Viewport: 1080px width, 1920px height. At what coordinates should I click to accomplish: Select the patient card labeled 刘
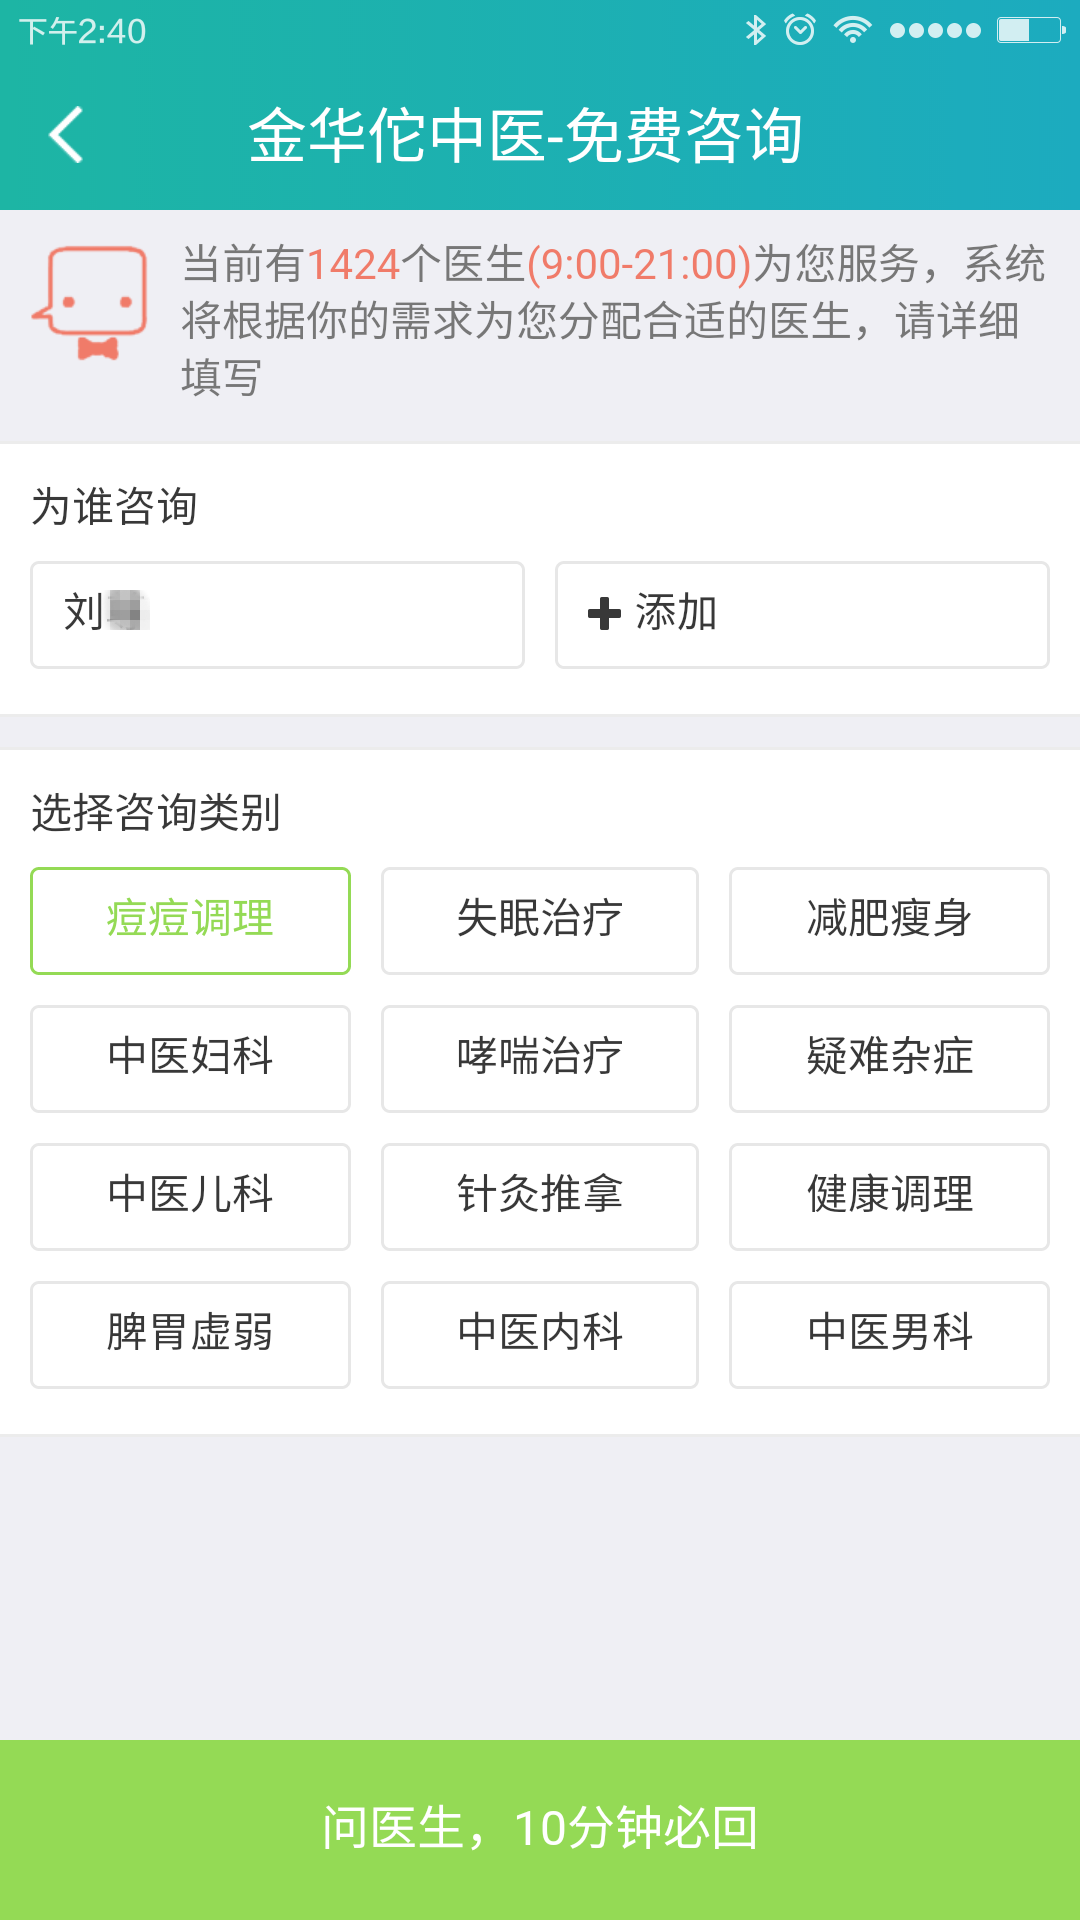click(x=277, y=615)
